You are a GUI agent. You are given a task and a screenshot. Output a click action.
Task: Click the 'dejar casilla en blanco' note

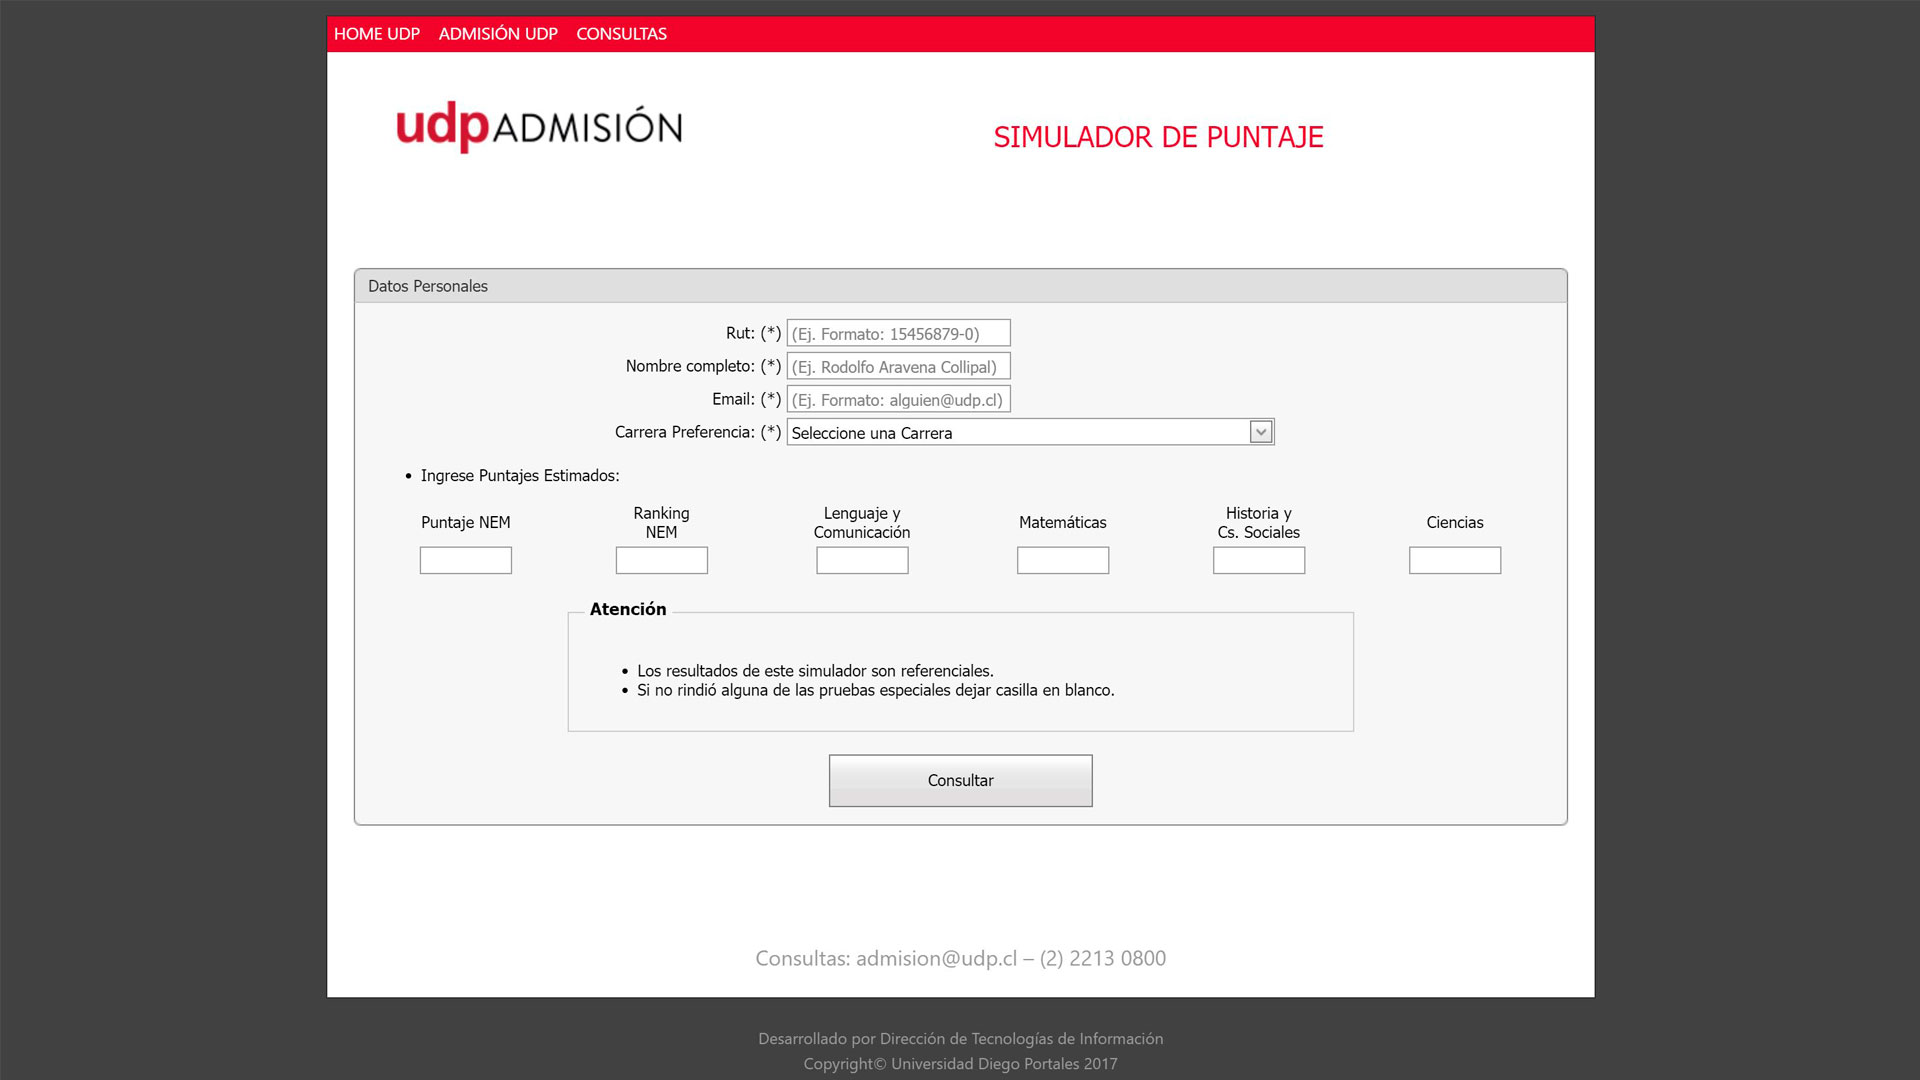point(875,690)
